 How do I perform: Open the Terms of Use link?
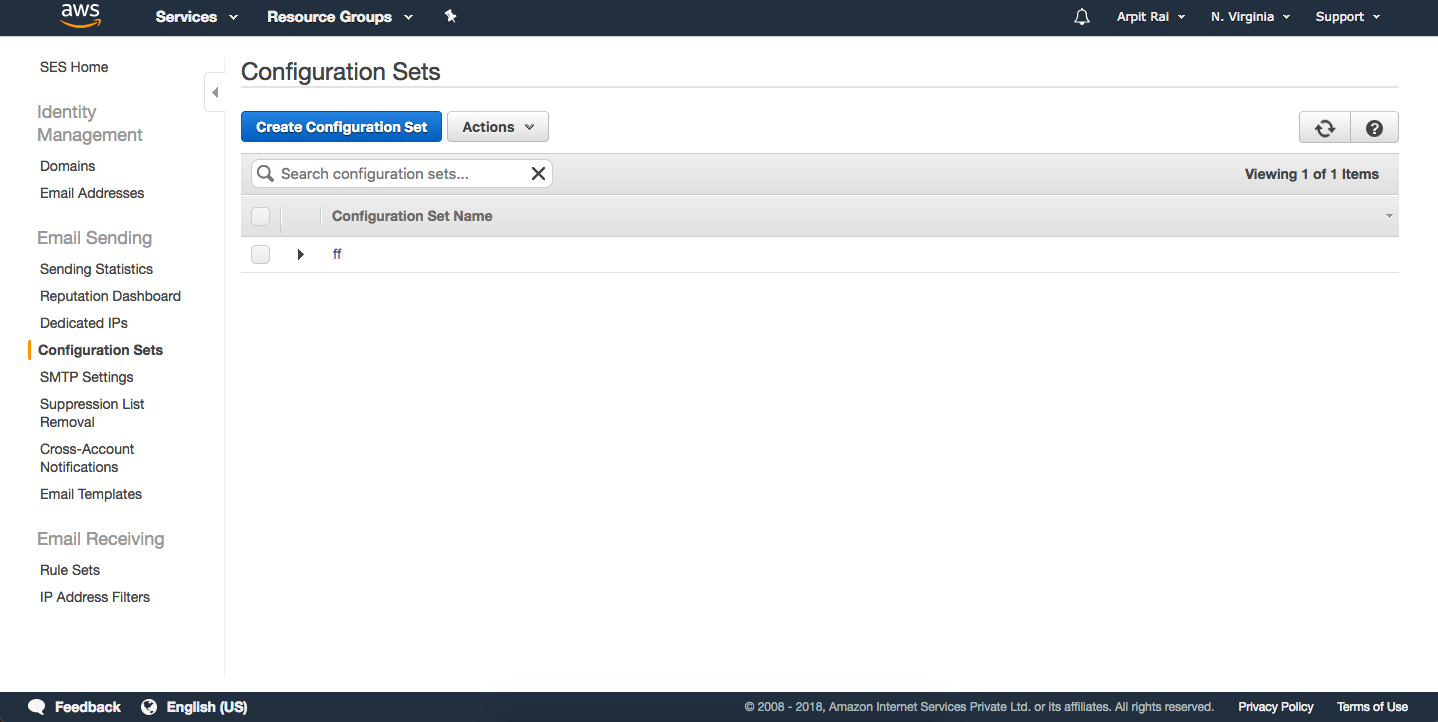click(x=1372, y=707)
